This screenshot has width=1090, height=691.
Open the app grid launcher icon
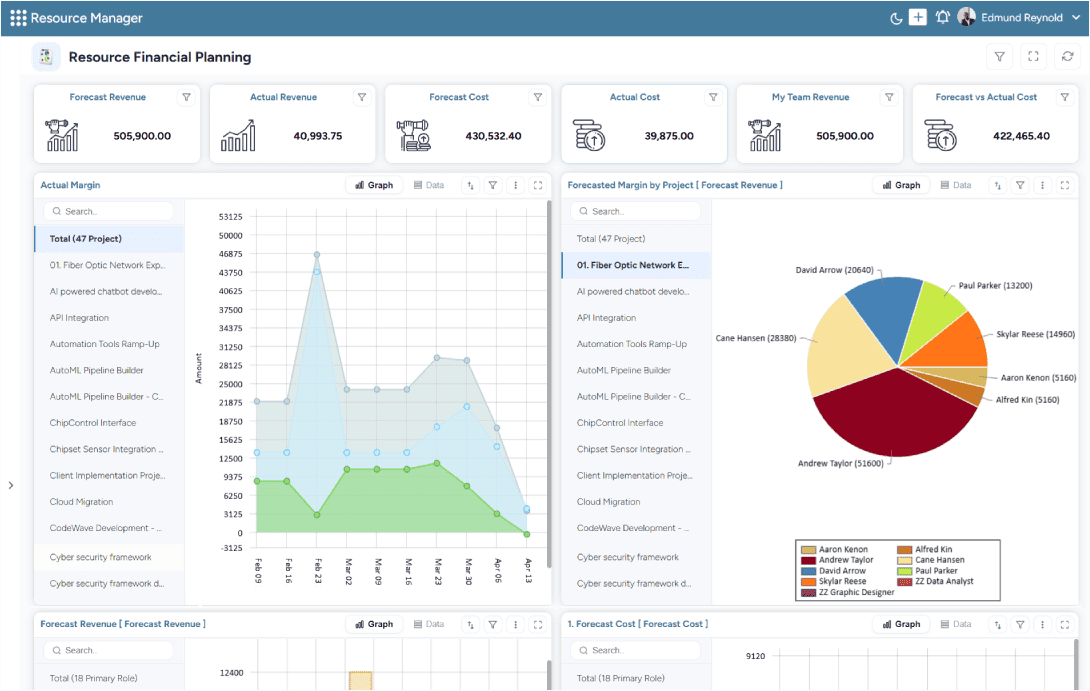pyautogui.click(x=18, y=18)
